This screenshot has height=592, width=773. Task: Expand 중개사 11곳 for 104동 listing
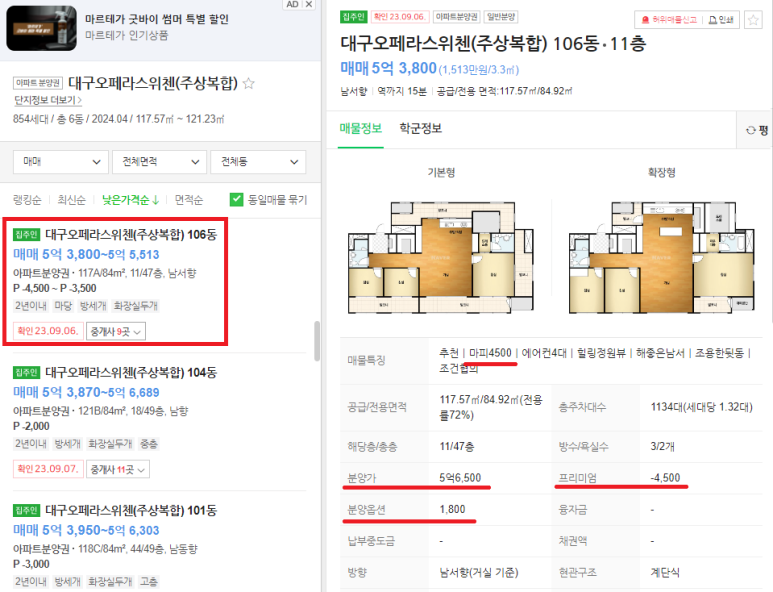click(118, 469)
